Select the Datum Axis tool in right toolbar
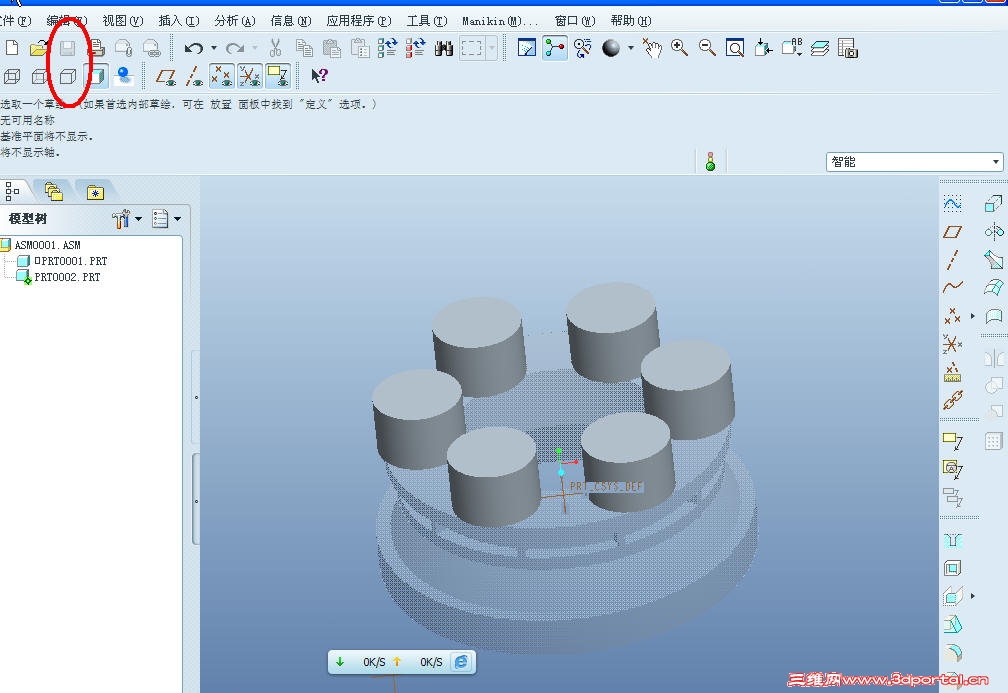 click(x=952, y=260)
